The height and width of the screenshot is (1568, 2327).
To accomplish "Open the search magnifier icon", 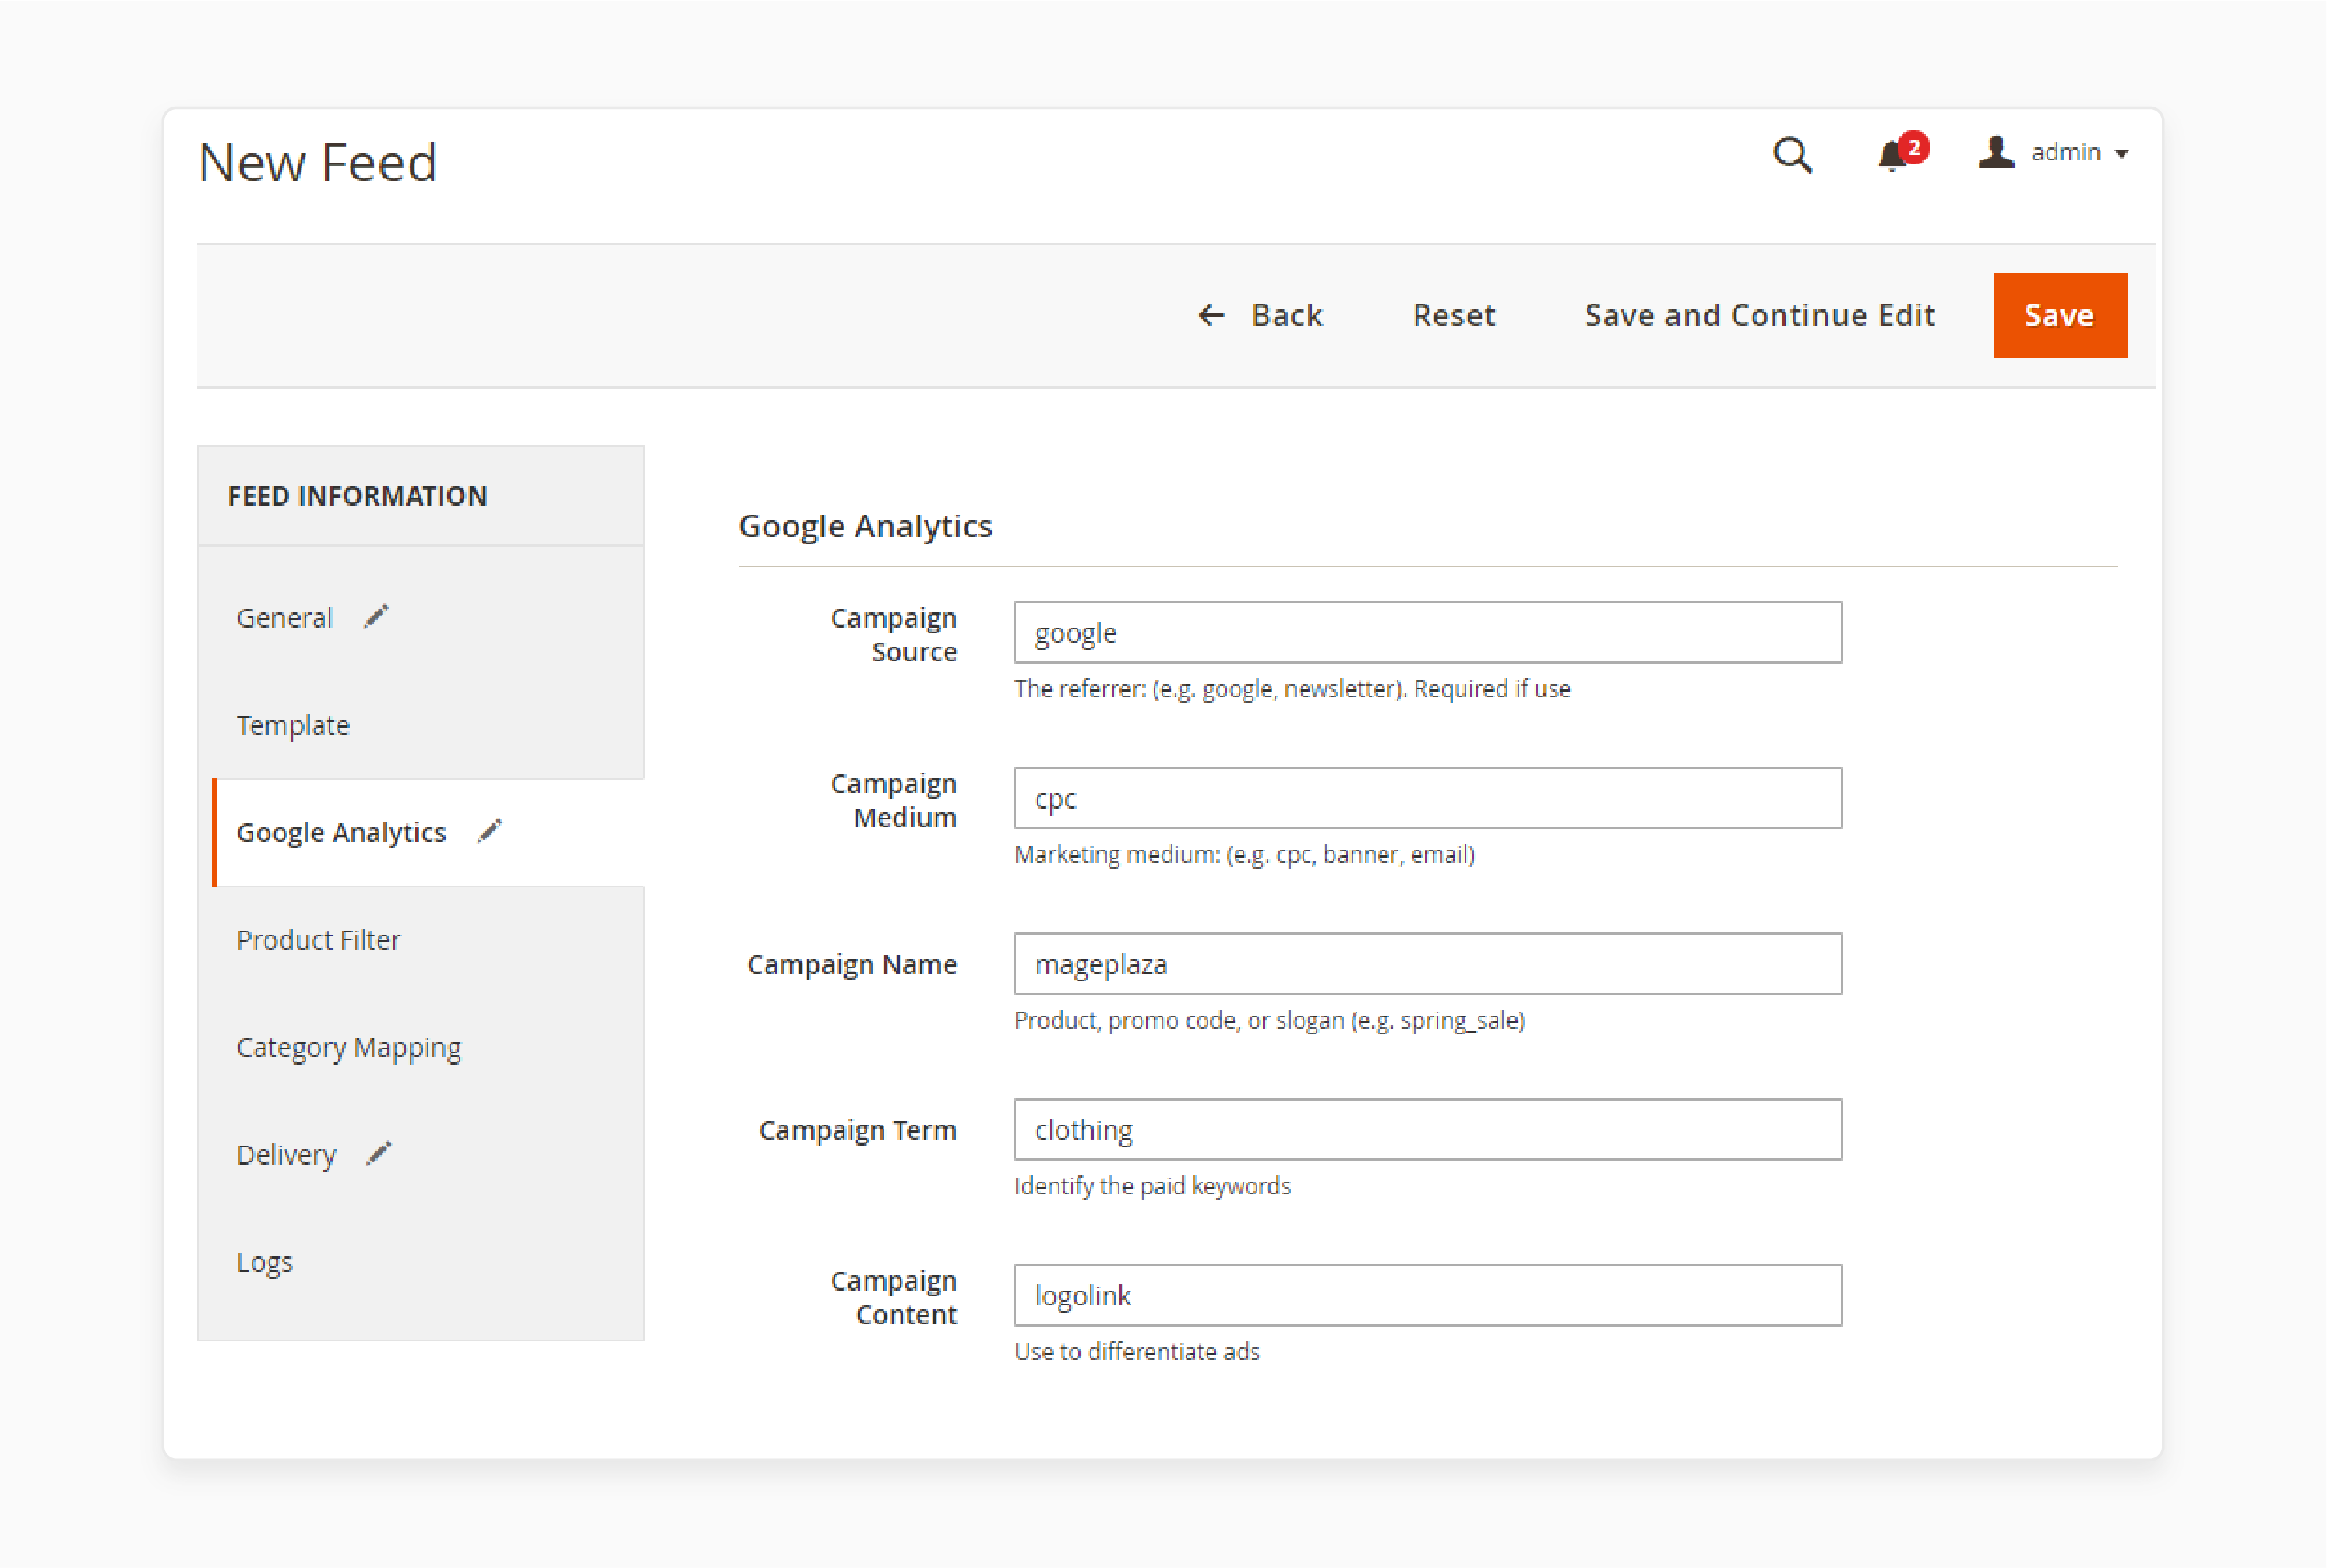I will [x=1792, y=155].
